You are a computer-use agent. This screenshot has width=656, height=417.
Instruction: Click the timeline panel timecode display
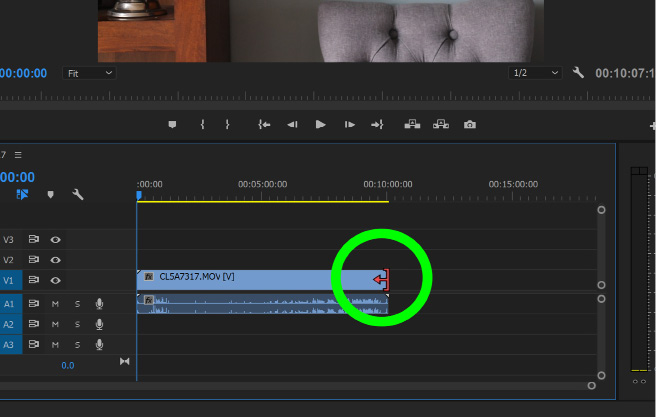17,177
